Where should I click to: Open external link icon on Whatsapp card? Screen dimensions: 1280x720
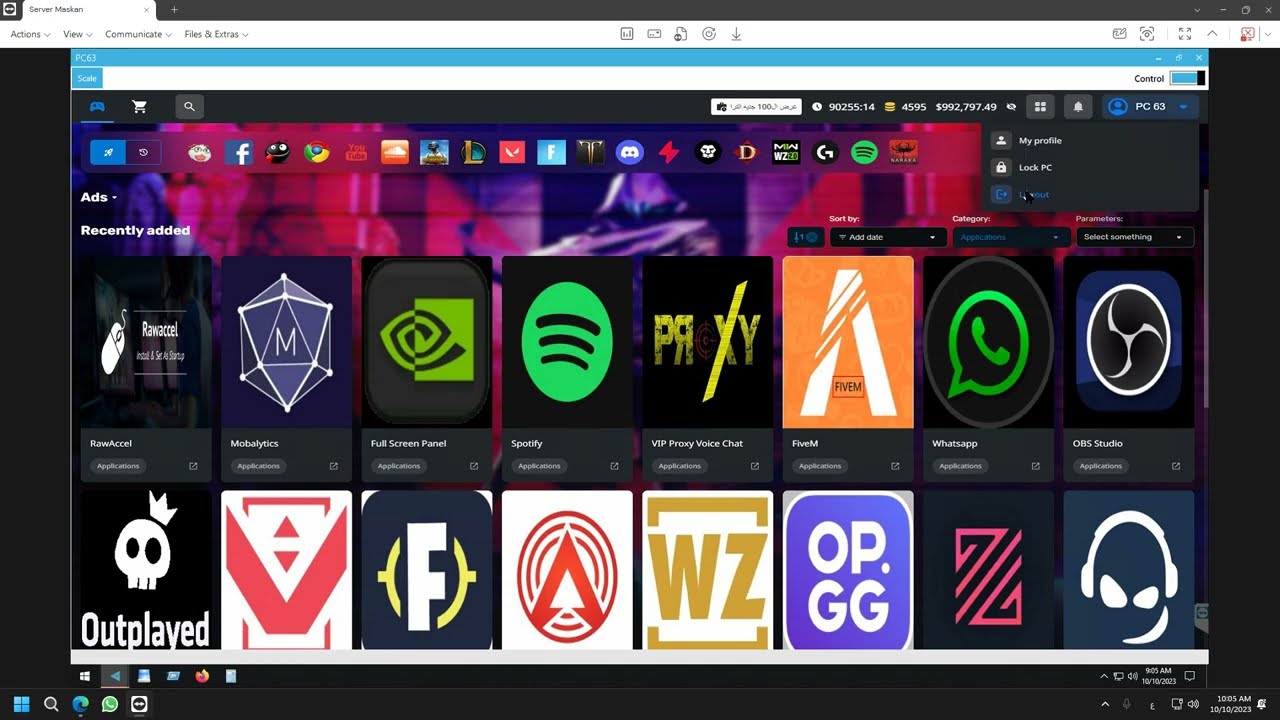click(x=1035, y=466)
